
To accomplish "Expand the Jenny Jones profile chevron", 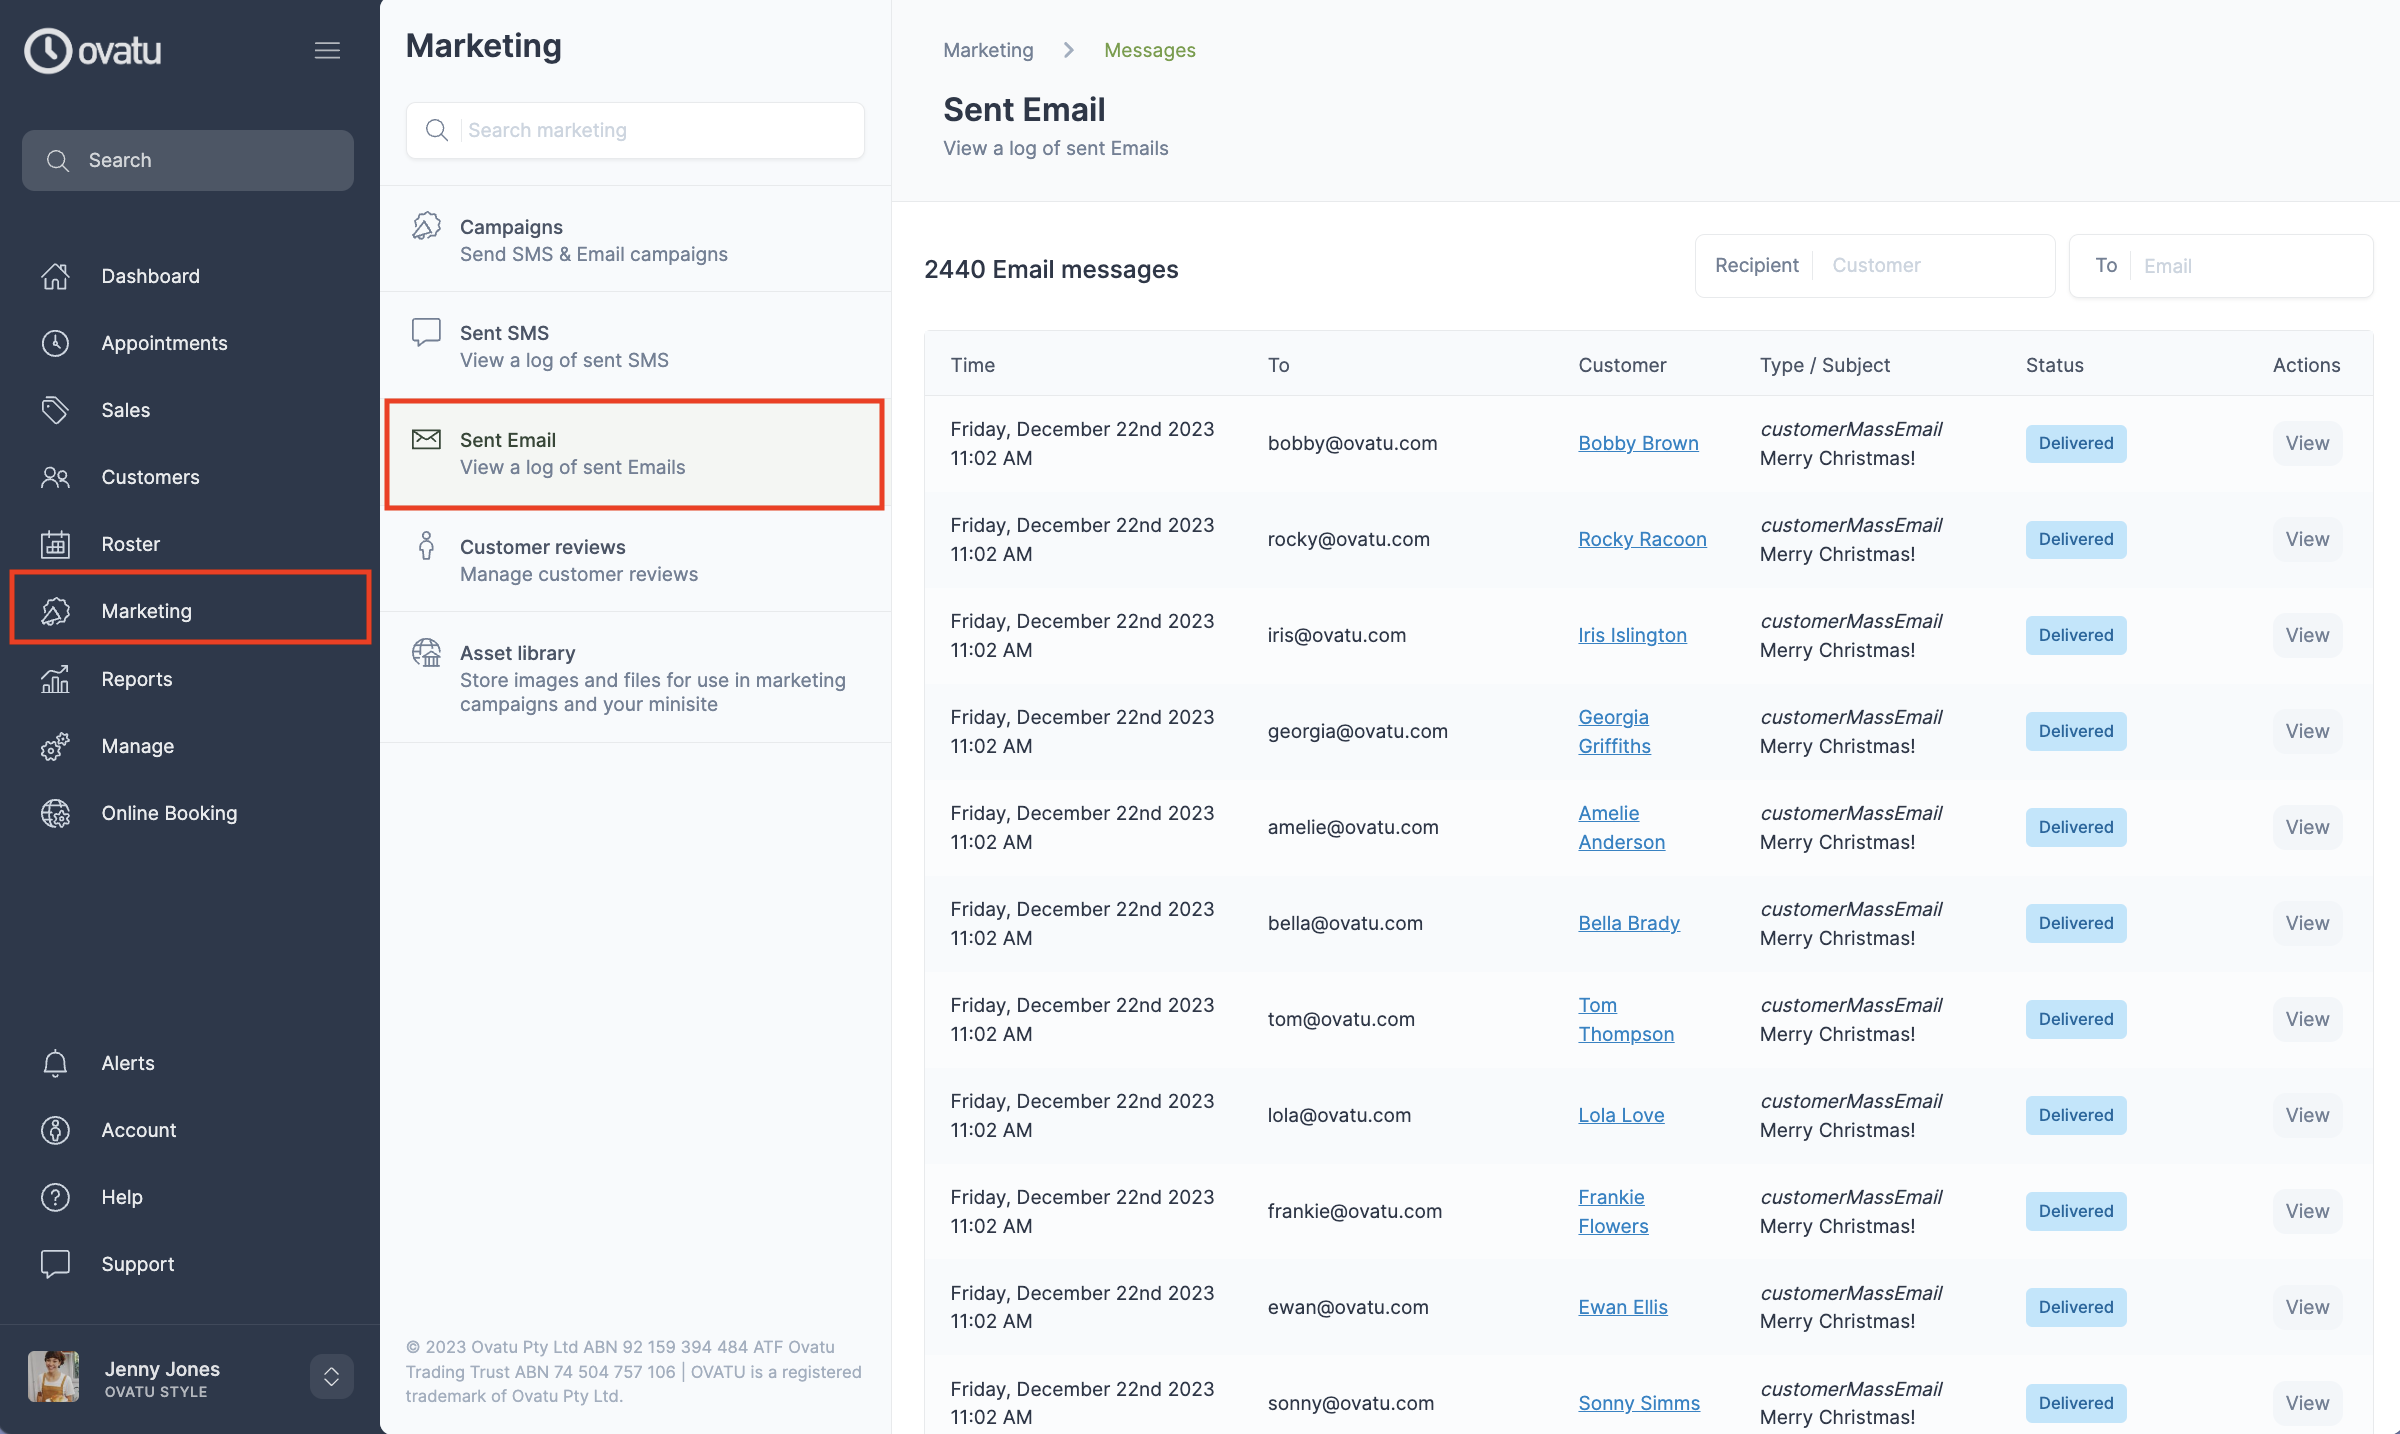I will pos(331,1376).
